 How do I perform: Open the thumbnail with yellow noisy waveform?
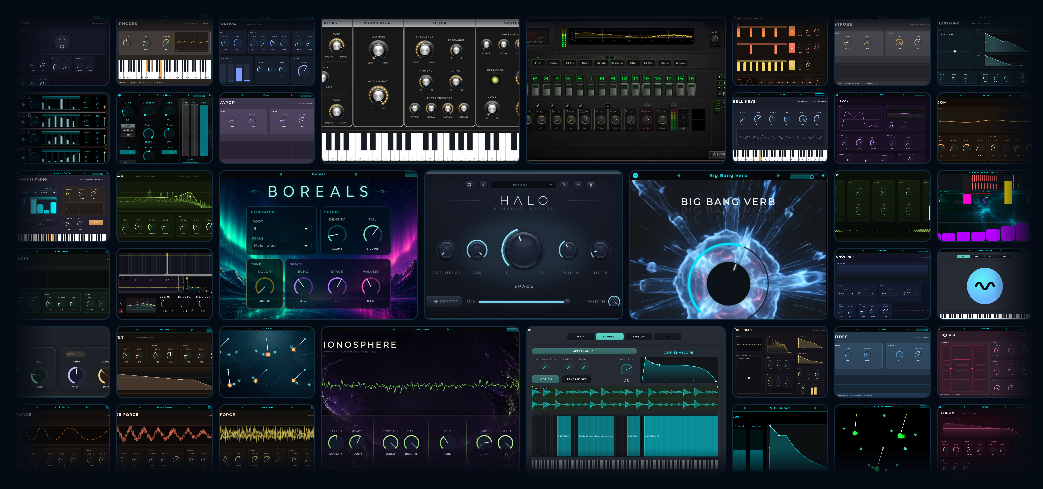267,438
